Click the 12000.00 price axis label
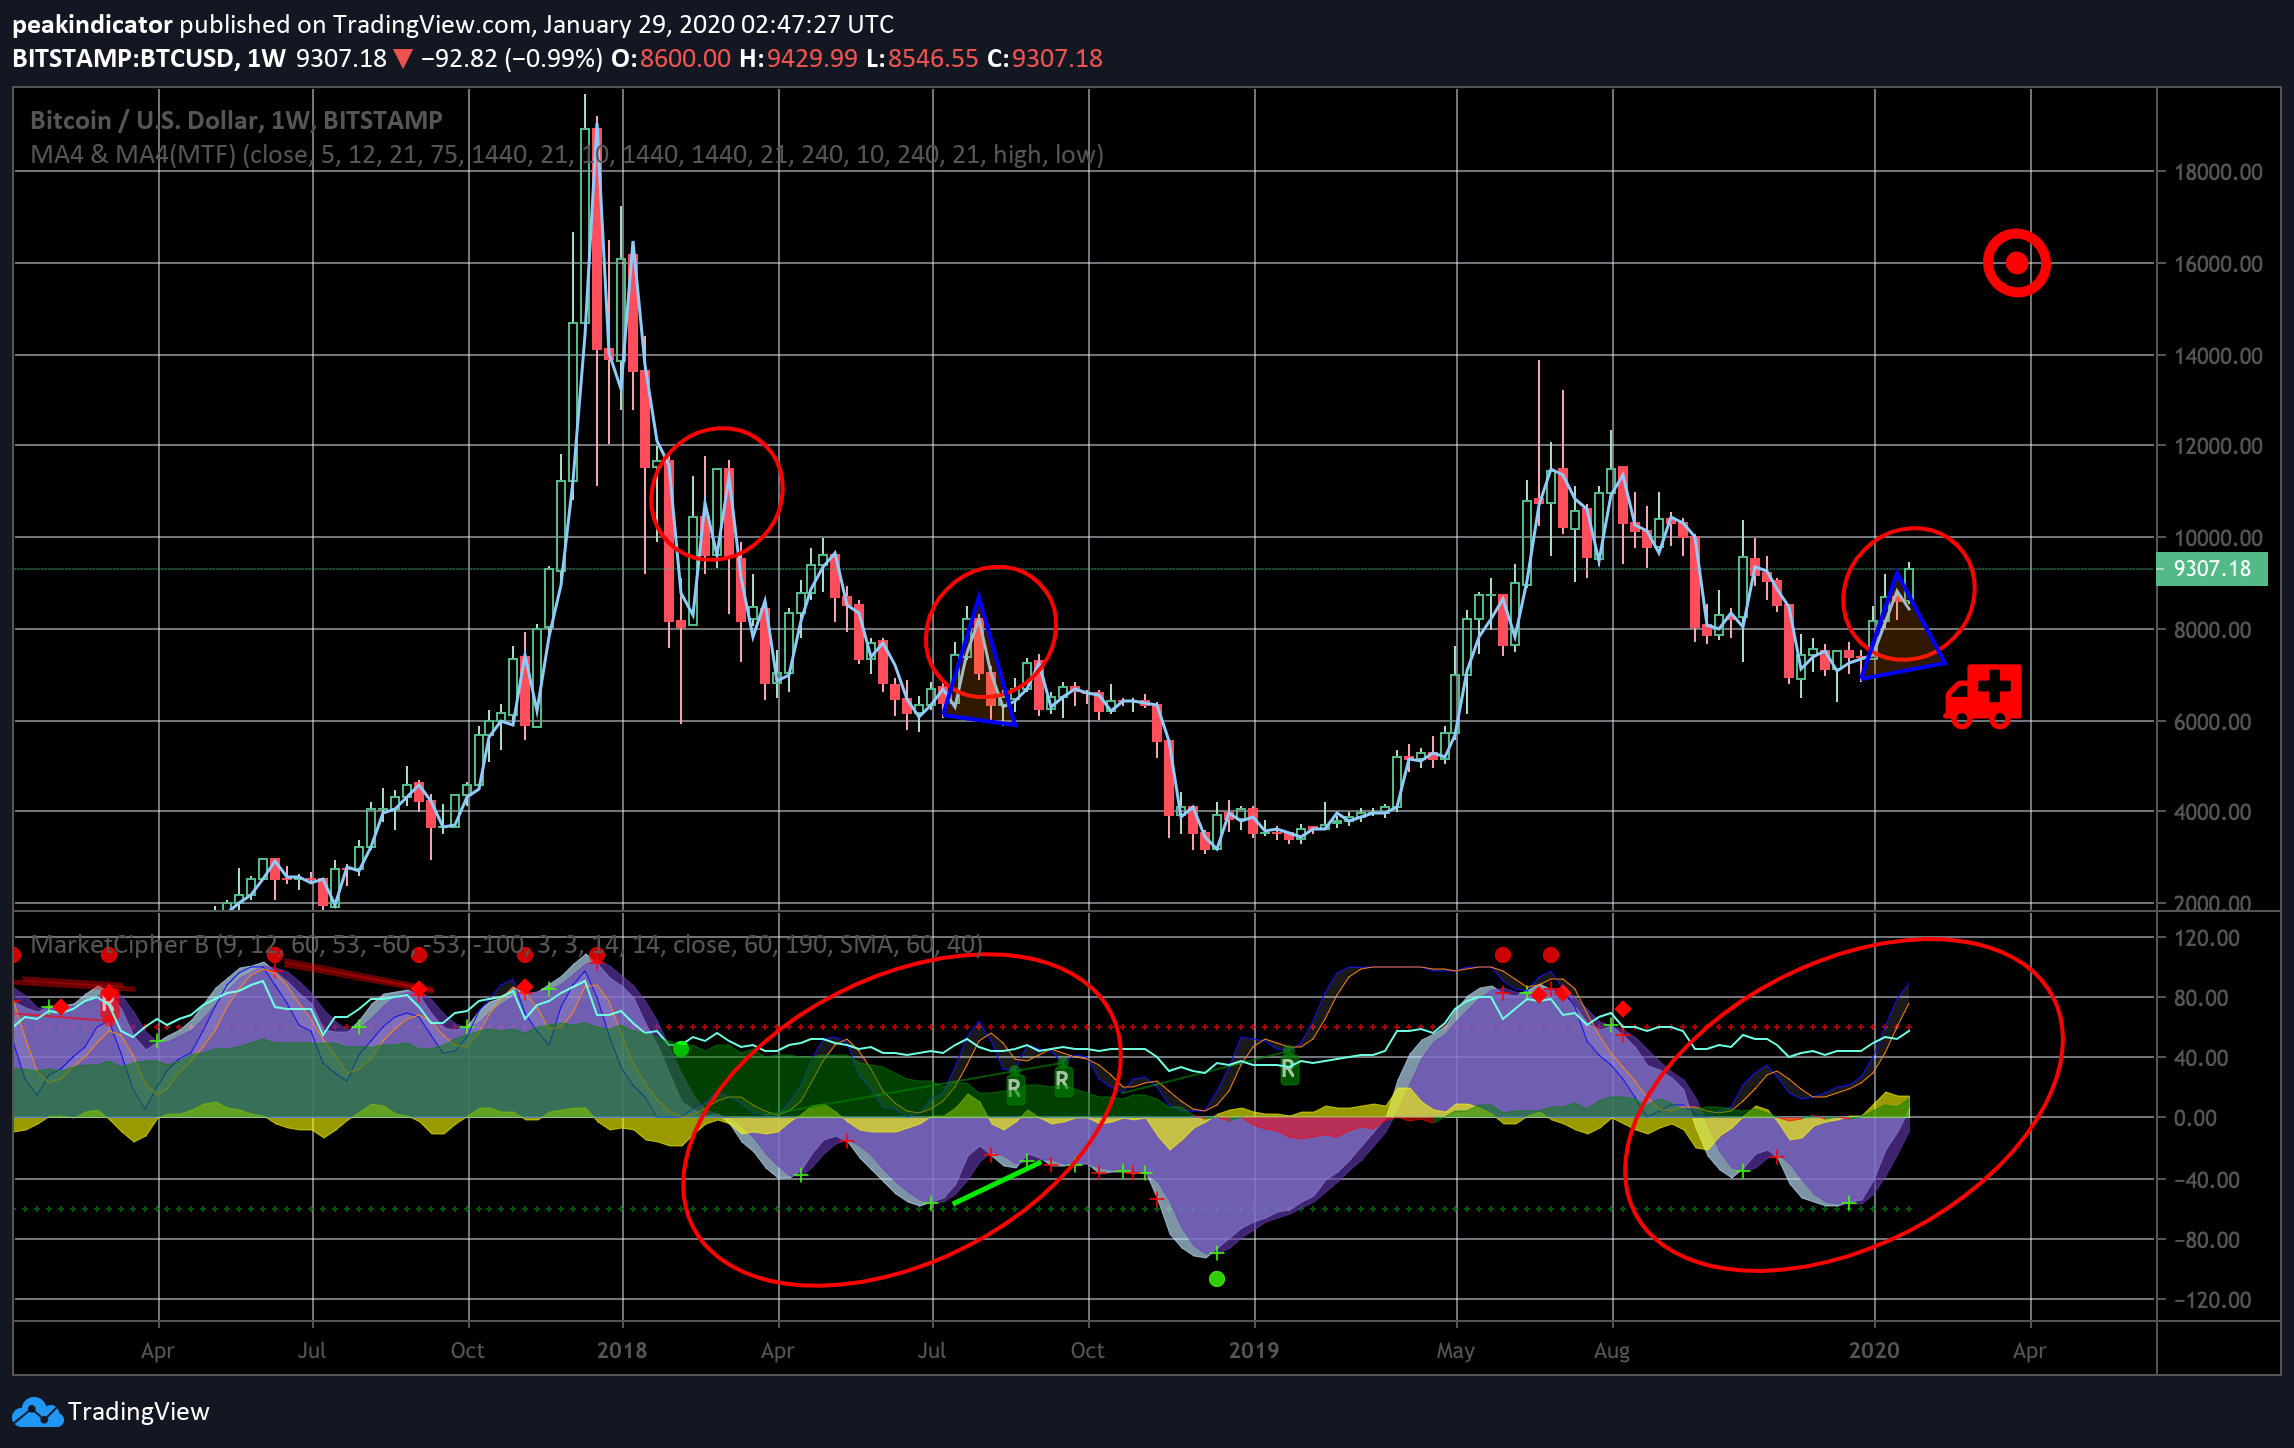Screen dimensions: 2294x1448 point(2218,446)
